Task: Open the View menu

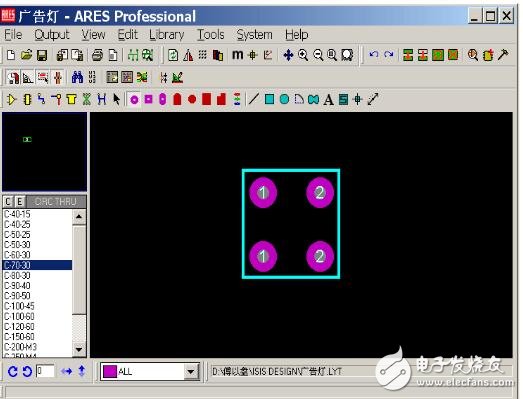Action: click(x=93, y=35)
